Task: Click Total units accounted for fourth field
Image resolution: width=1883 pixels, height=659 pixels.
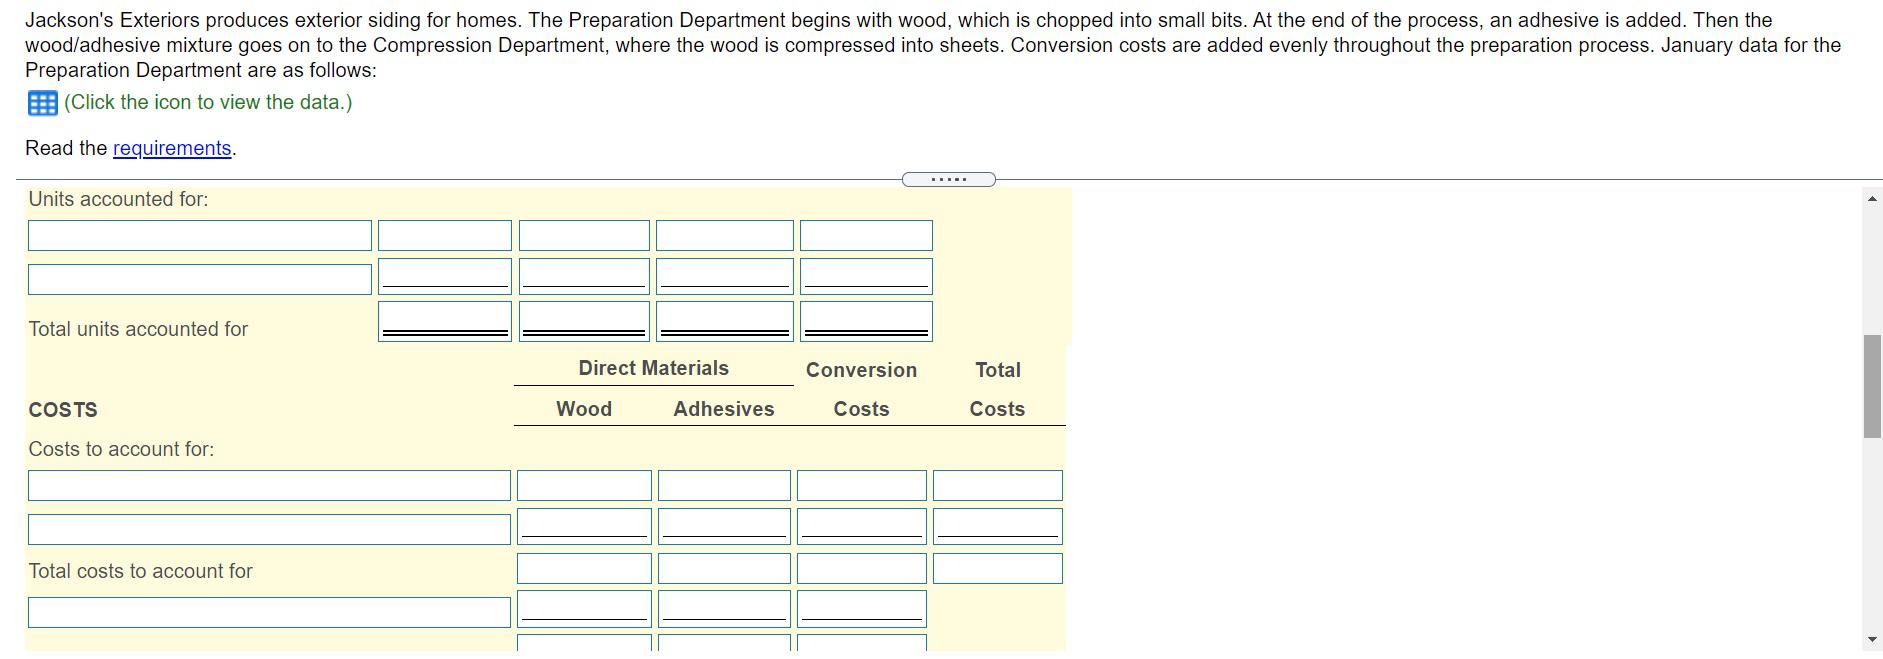Action: tap(866, 321)
